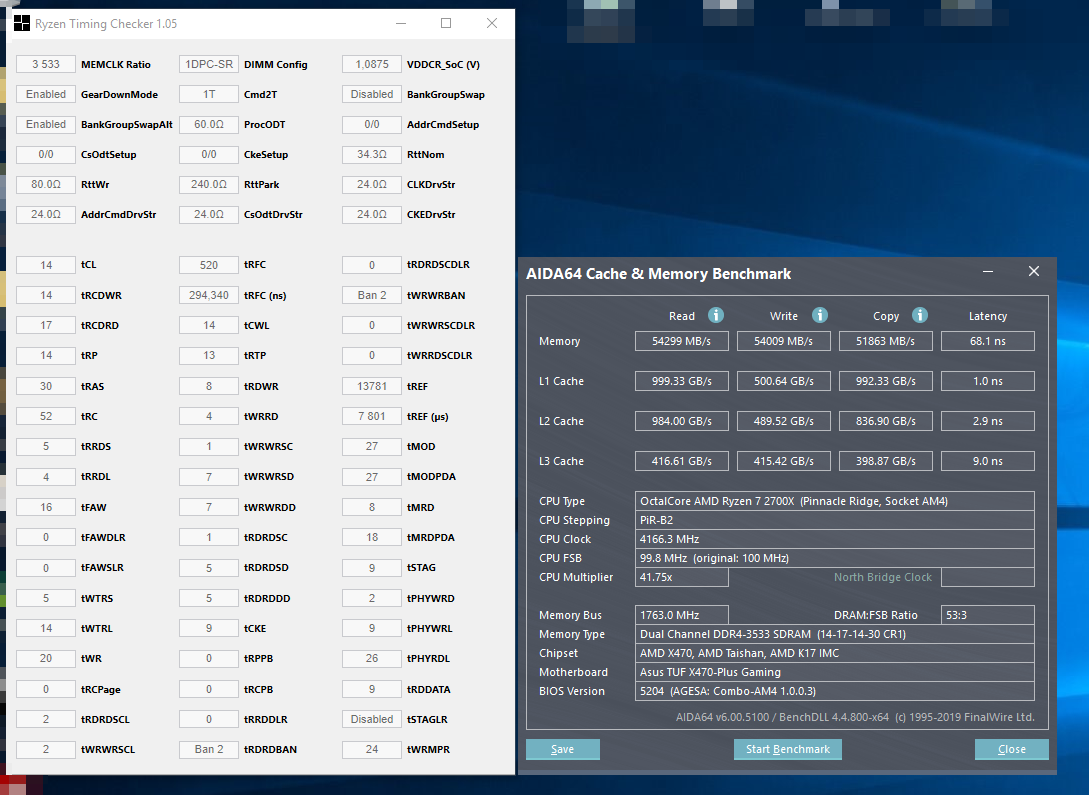Click the tCL value 14
Image resolution: width=1089 pixels, height=795 pixels.
click(x=46, y=265)
